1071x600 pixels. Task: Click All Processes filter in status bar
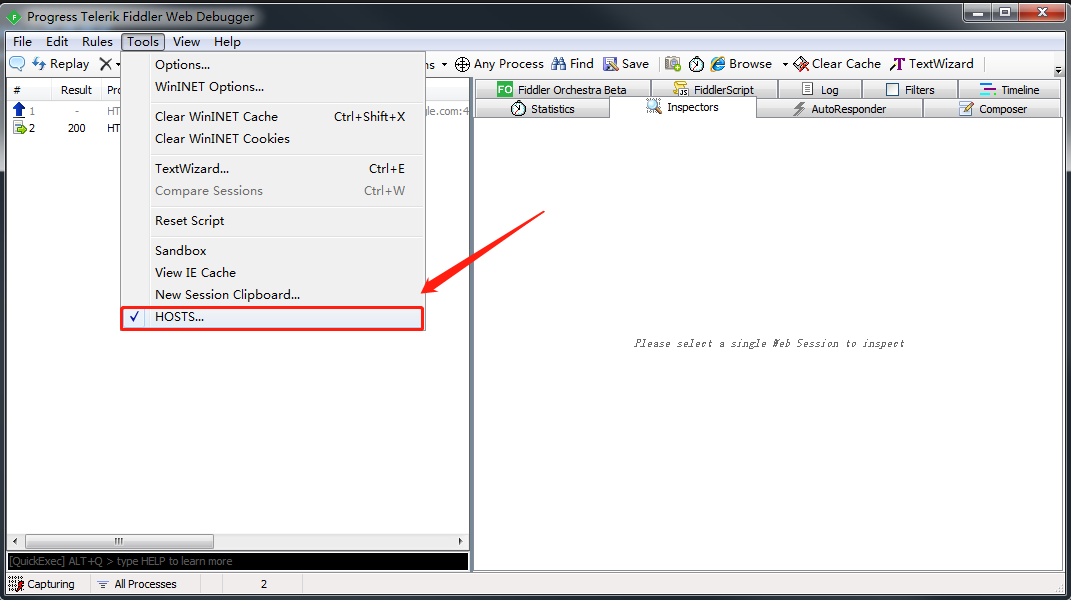click(x=137, y=584)
